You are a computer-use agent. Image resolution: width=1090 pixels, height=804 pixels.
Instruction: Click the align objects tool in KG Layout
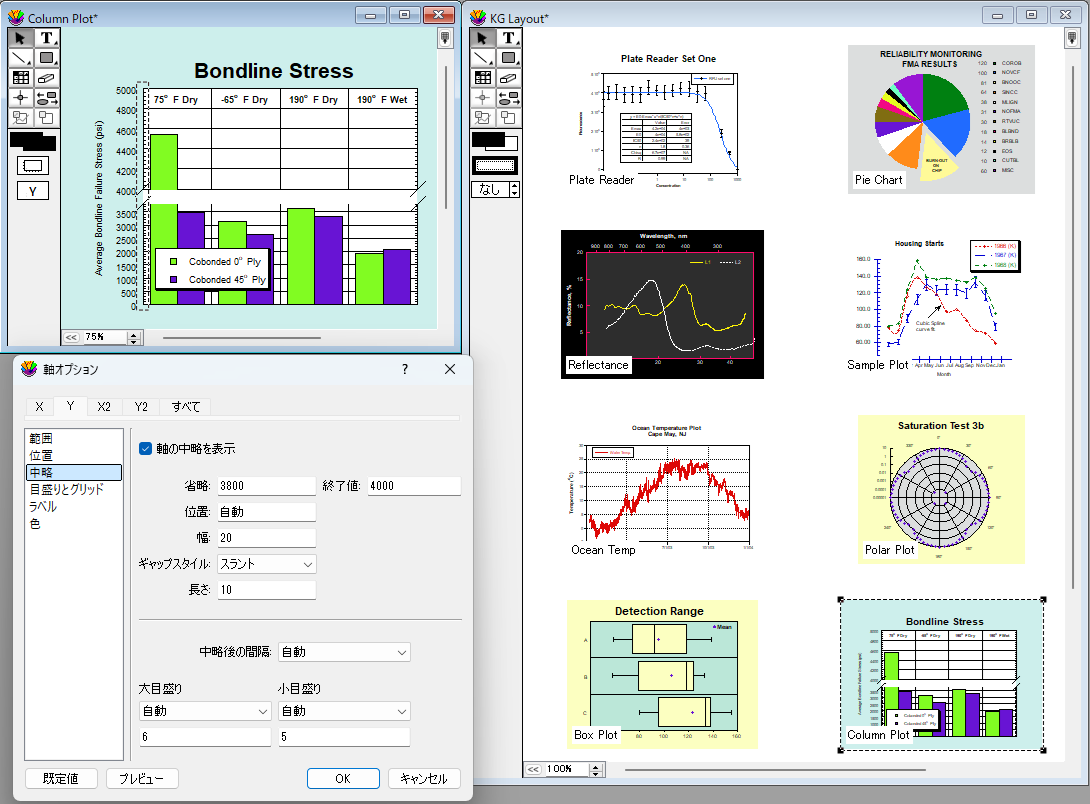[508, 98]
